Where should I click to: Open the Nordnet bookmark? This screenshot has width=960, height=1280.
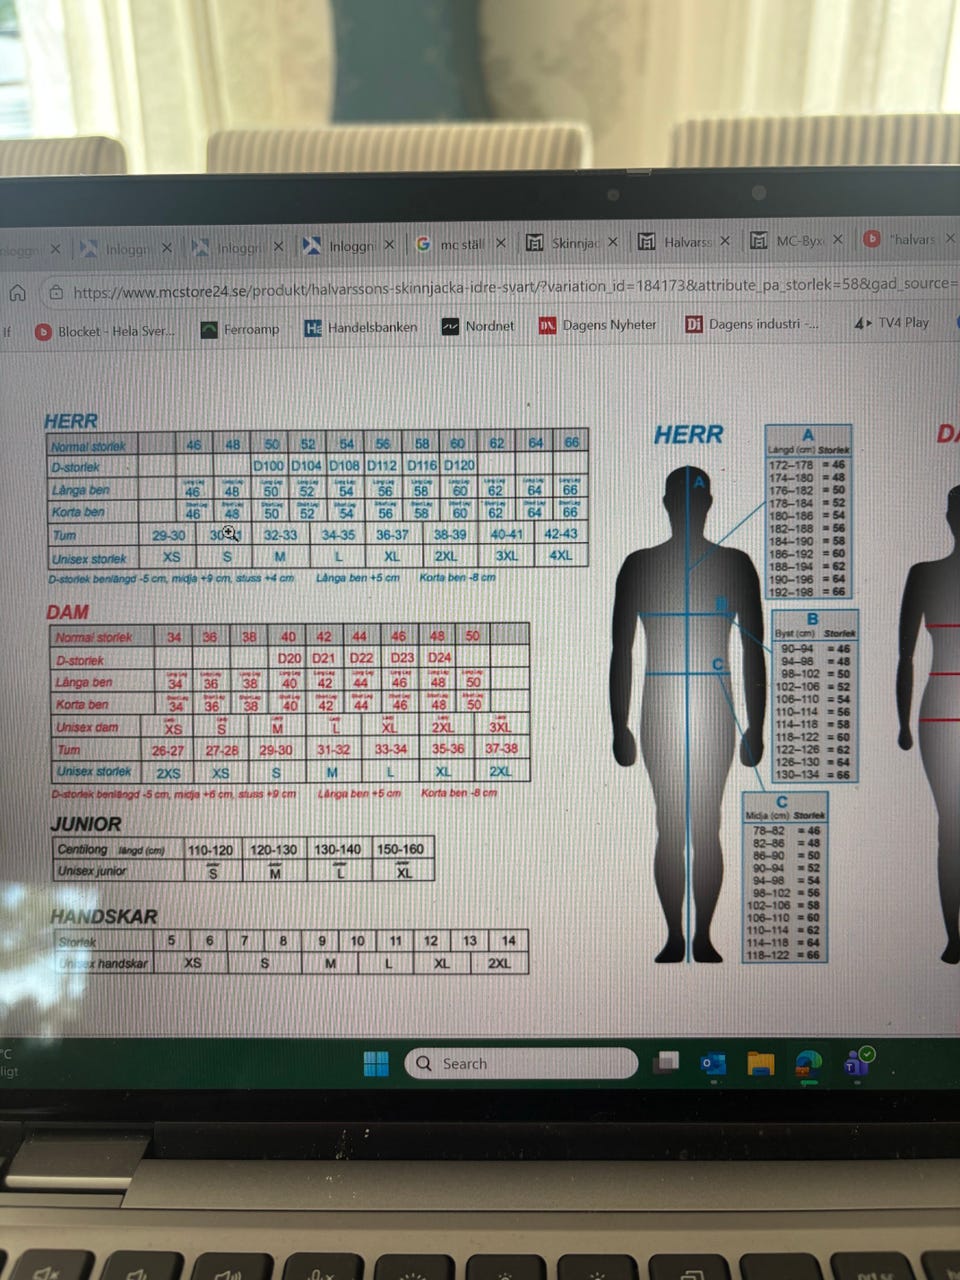tap(478, 326)
